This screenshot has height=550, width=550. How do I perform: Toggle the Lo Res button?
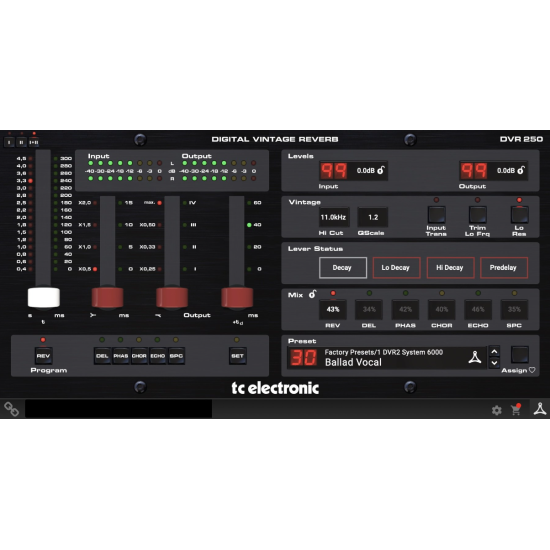pyautogui.click(x=519, y=214)
